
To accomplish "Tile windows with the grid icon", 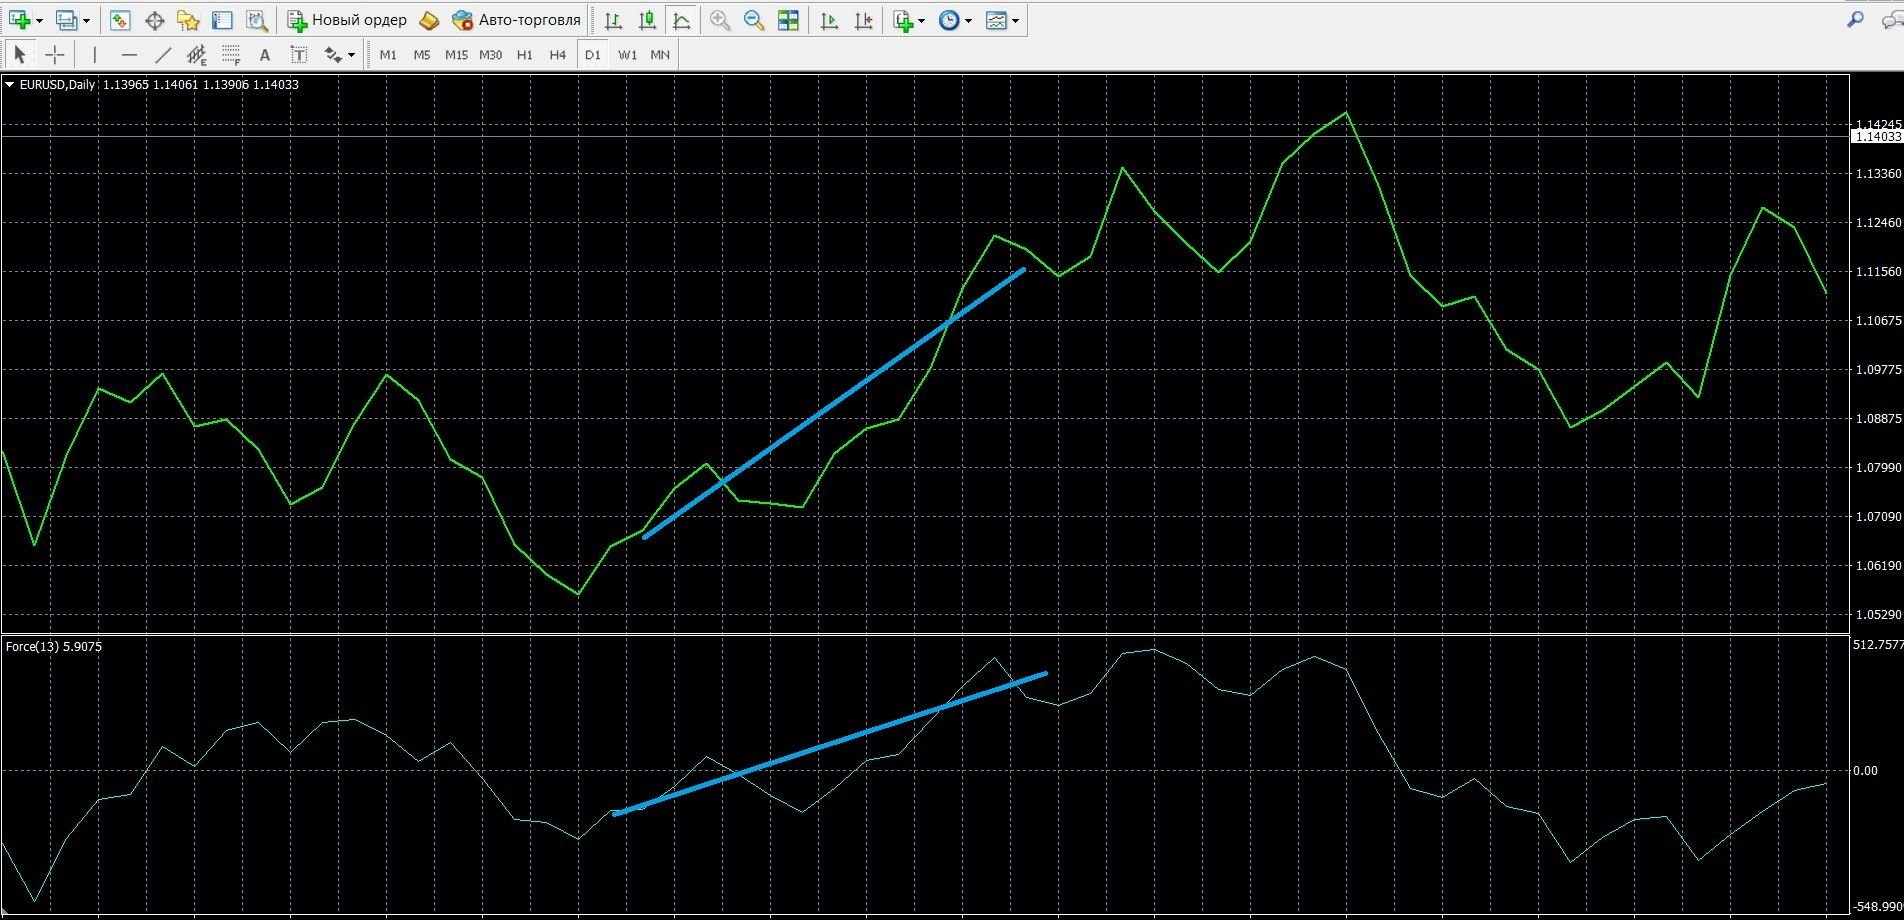I will click(788, 20).
